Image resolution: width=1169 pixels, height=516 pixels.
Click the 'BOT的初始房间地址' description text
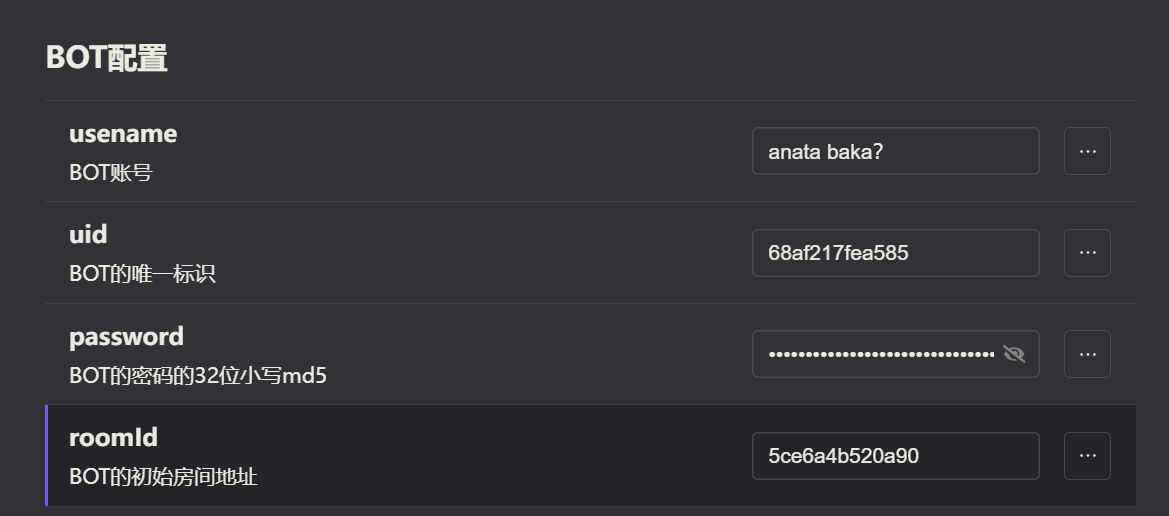click(x=163, y=477)
